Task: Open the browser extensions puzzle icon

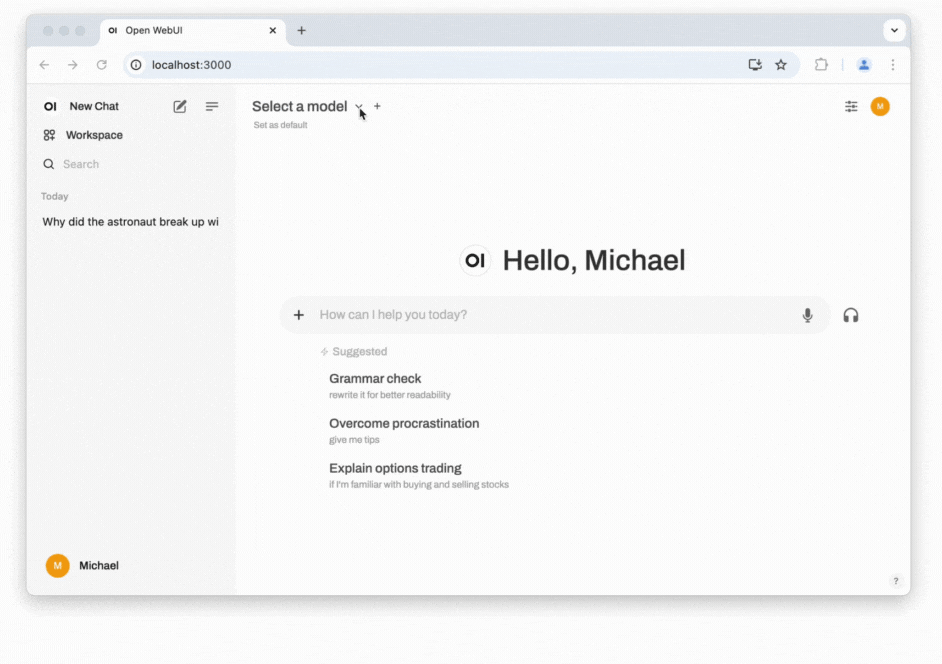Action: click(x=821, y=64)
